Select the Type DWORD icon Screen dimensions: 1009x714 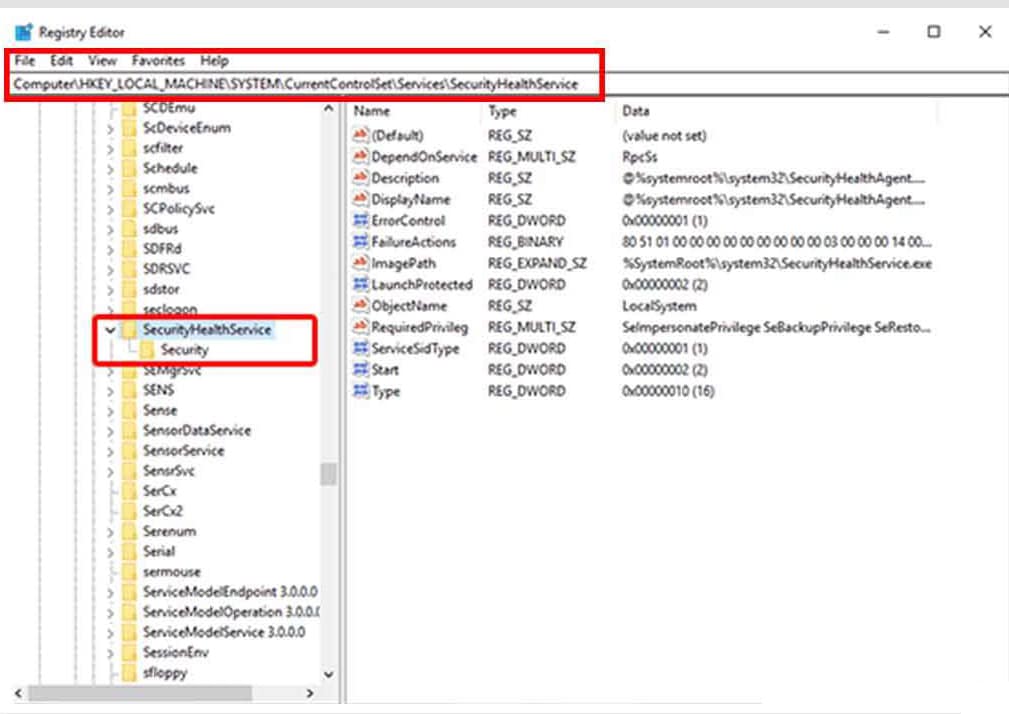360,390
